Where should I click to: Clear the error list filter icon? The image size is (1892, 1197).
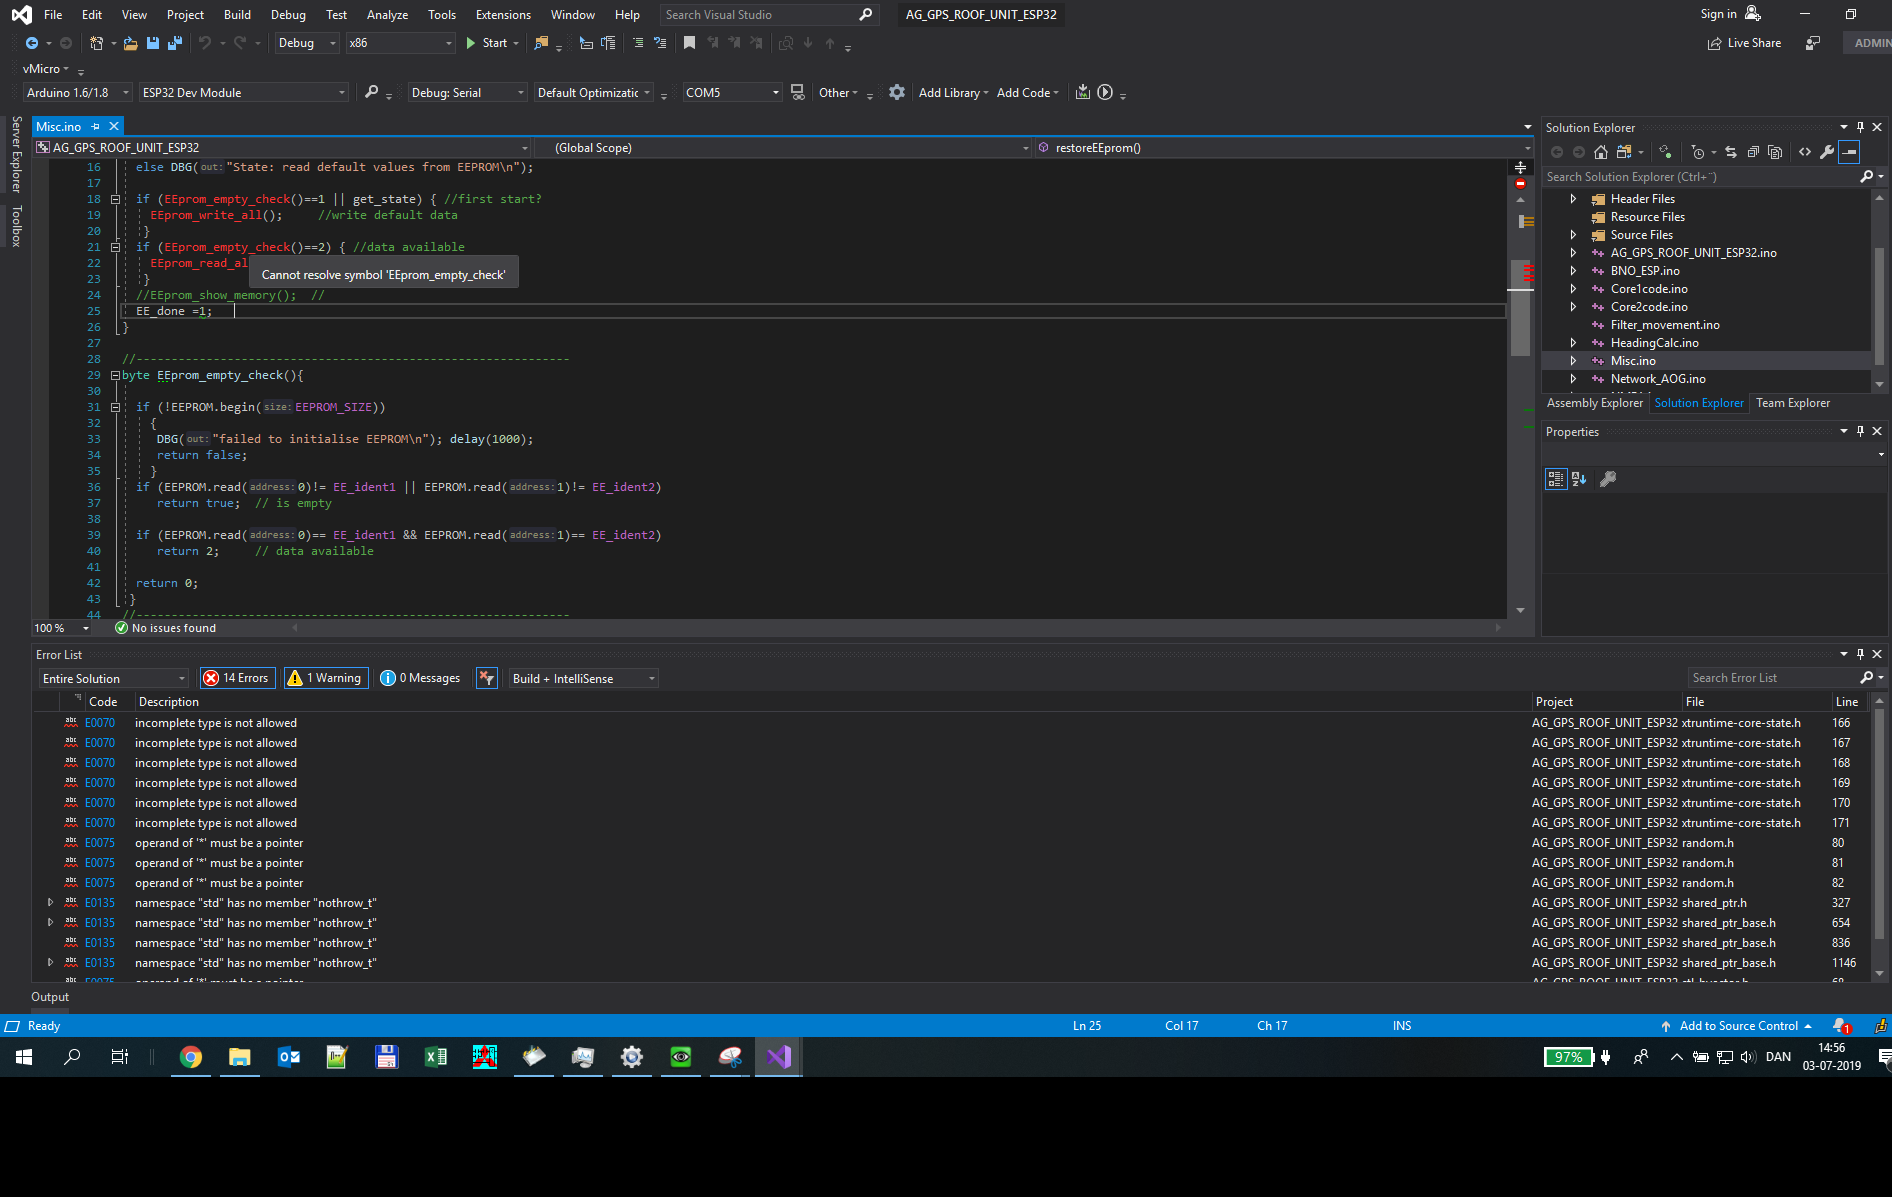coord(487,678)
